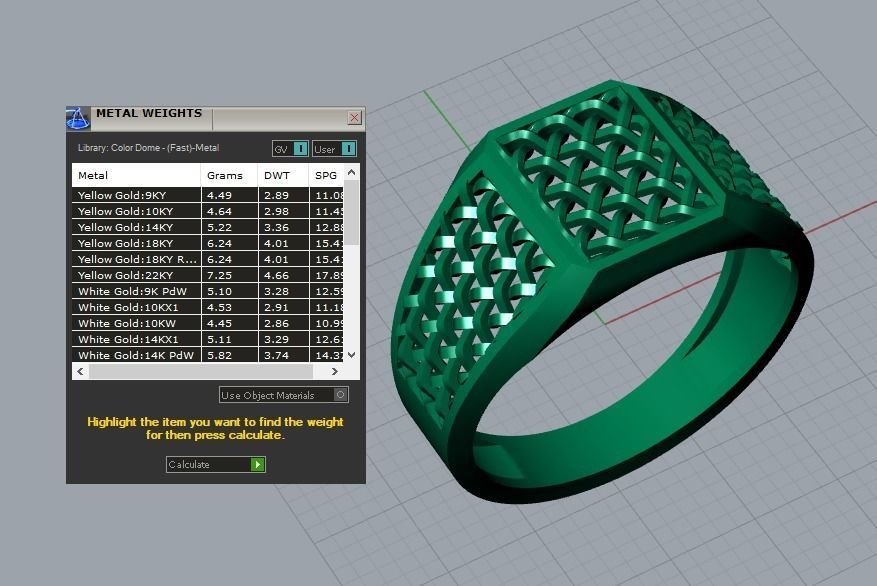This screenshot has width=877, height=586.
Task: Click the 4.66 DWT value
Action: tap(276, 275)
